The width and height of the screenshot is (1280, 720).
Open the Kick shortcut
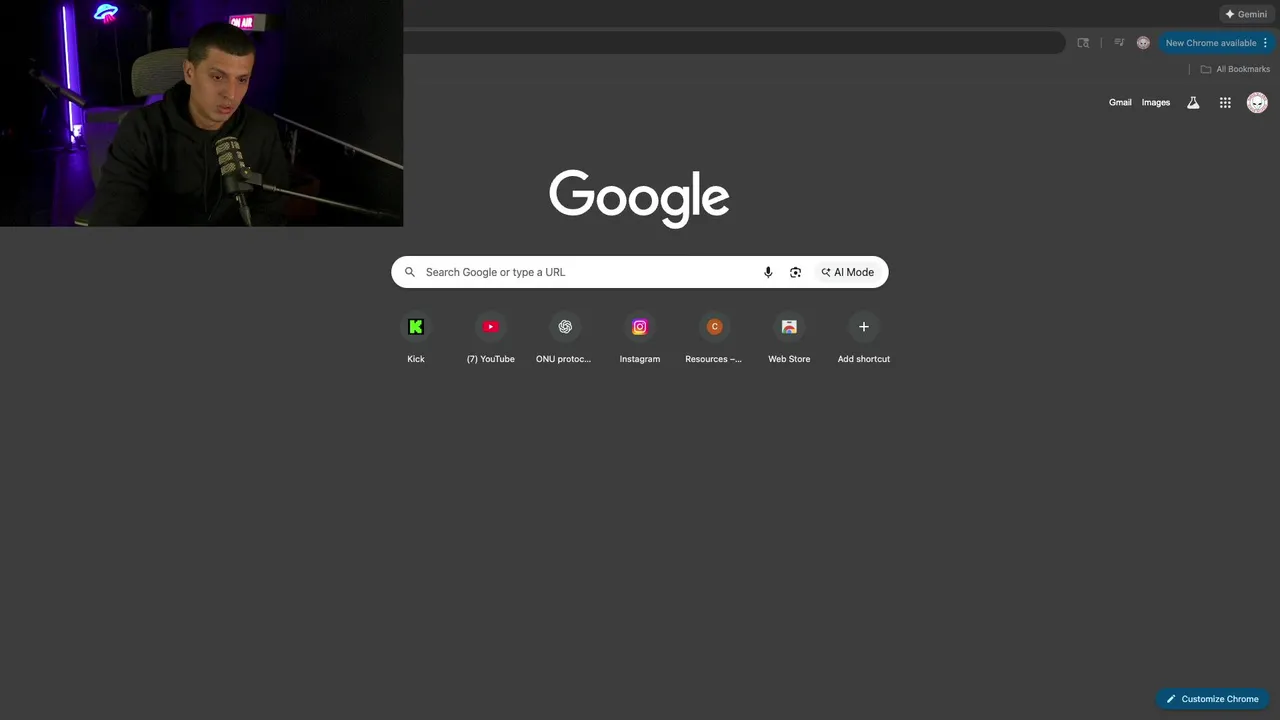coord(416,339)
